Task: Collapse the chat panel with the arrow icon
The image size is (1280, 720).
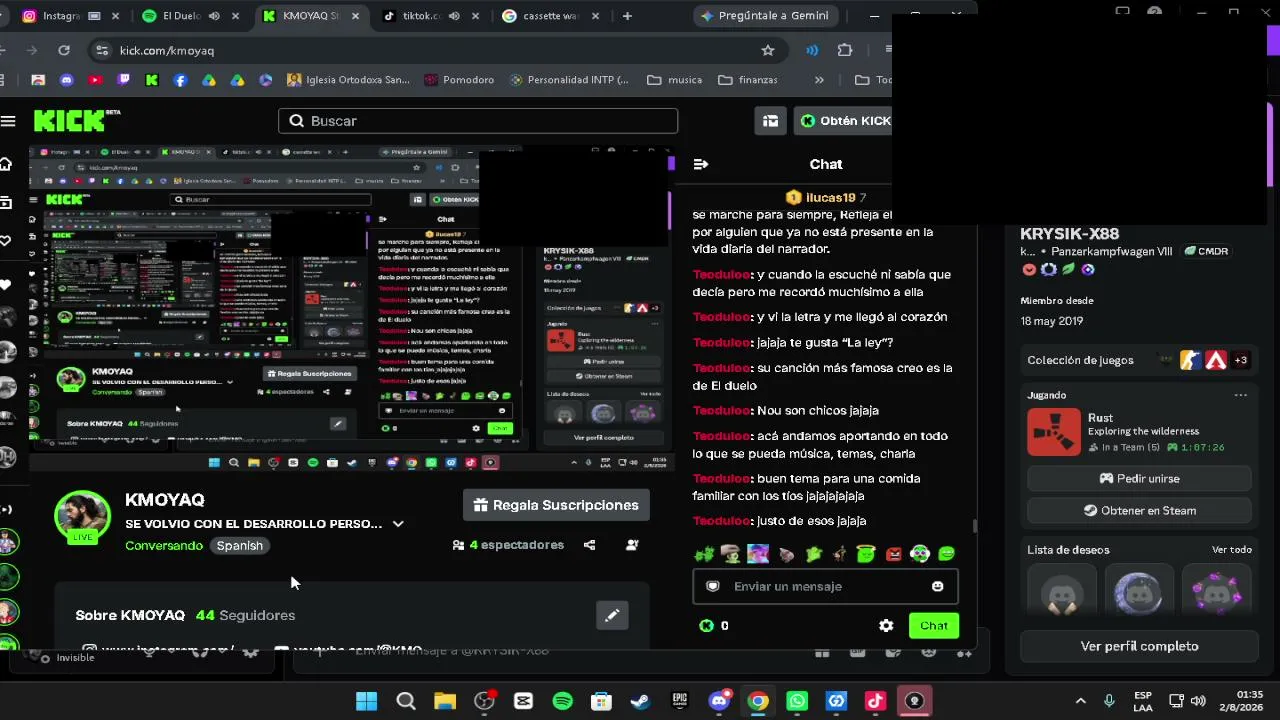Action: tap(701, 164)
